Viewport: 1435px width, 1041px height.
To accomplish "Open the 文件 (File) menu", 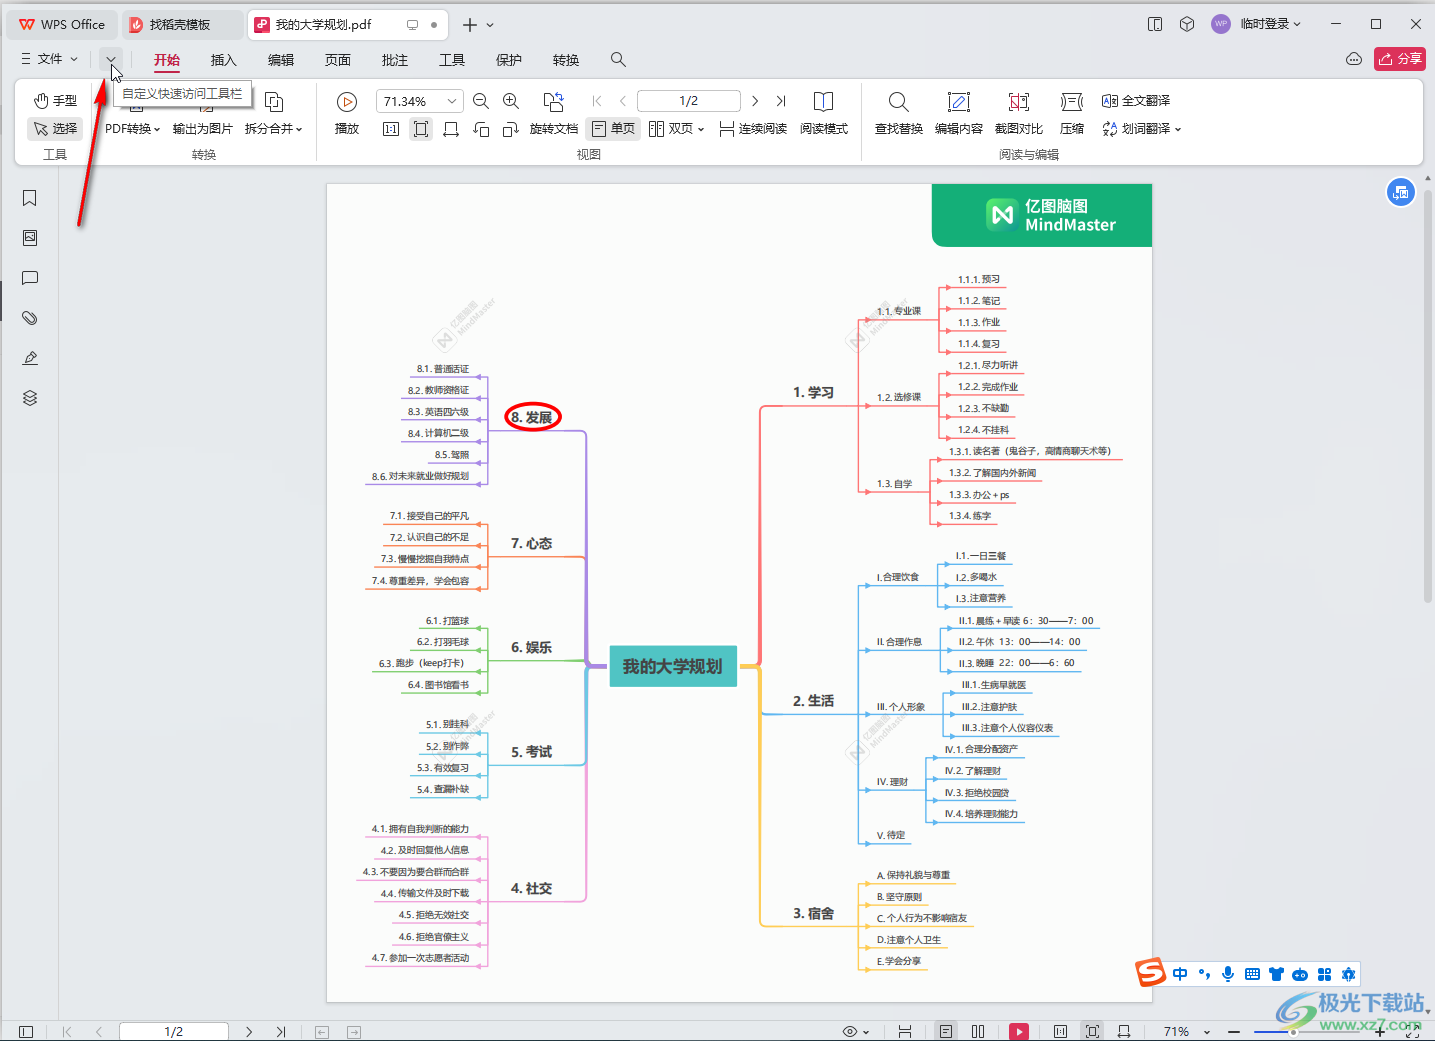I will [49, 59].
